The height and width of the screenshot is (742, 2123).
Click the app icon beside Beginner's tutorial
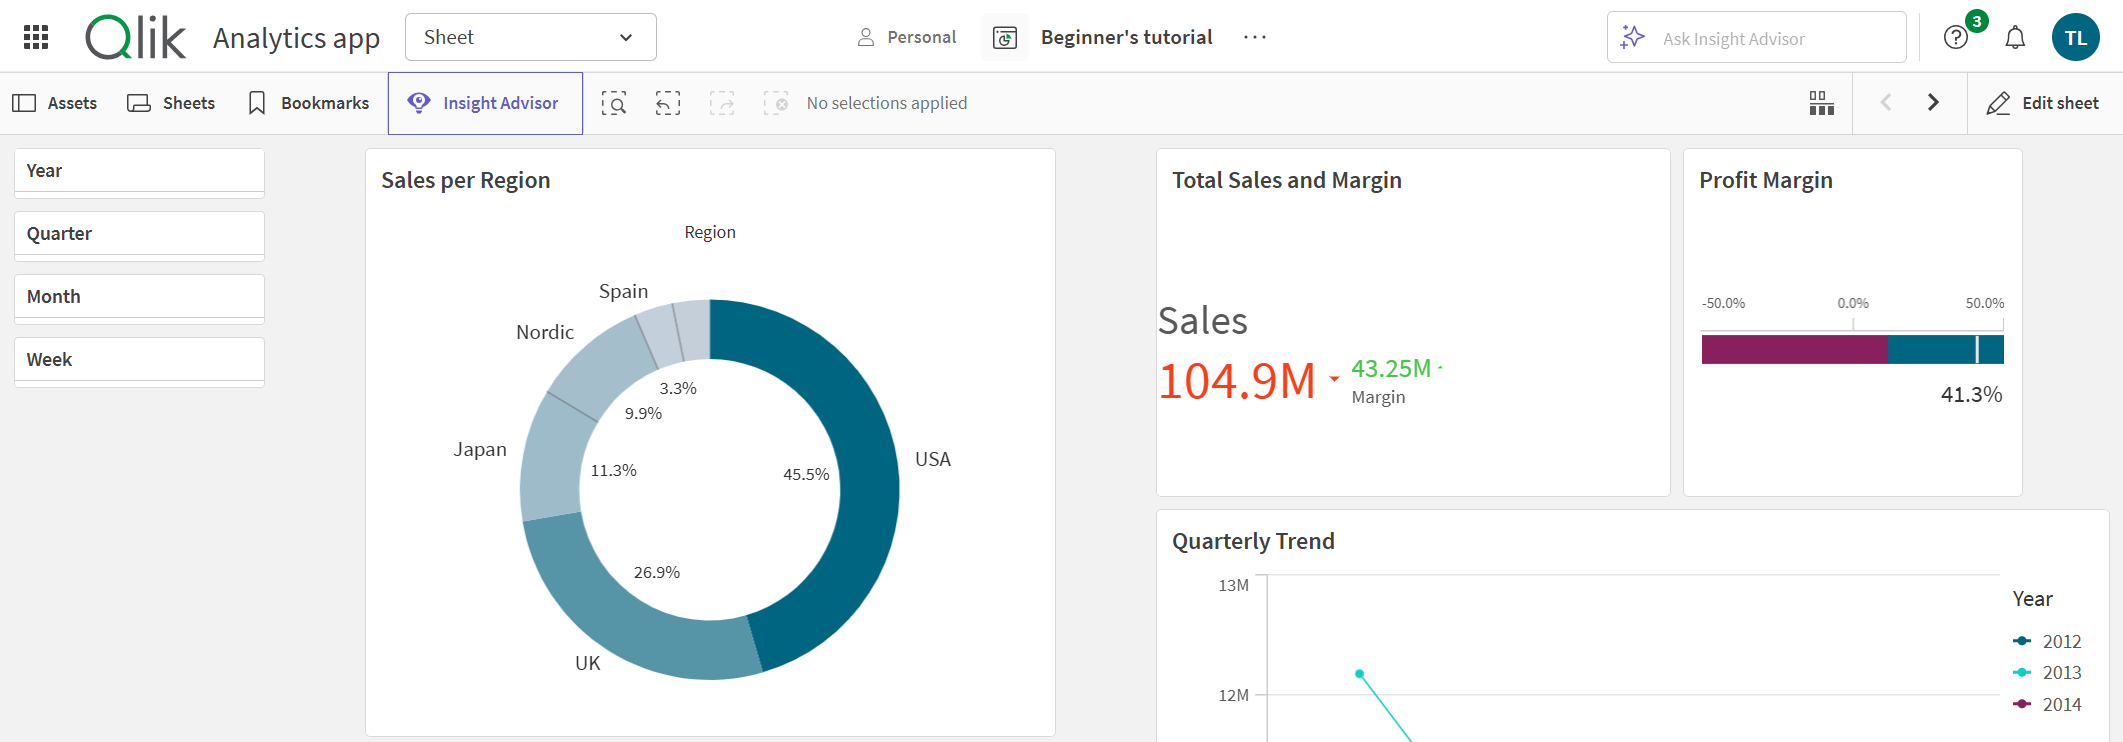(1004, 38)
